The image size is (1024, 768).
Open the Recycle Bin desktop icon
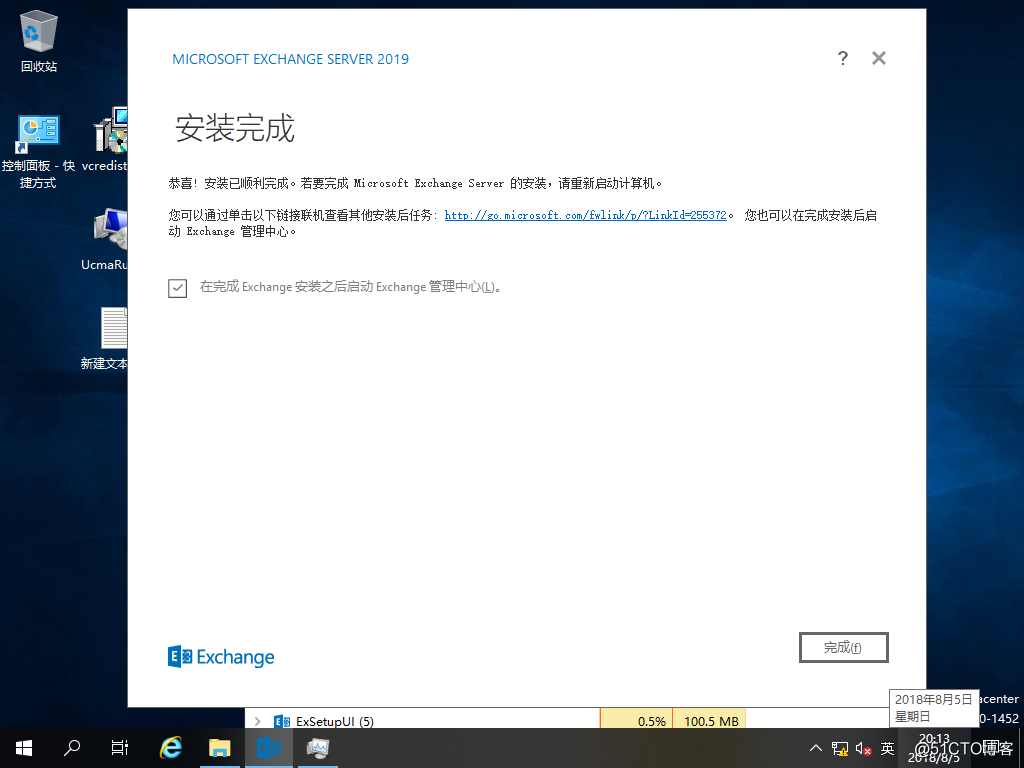39,42
